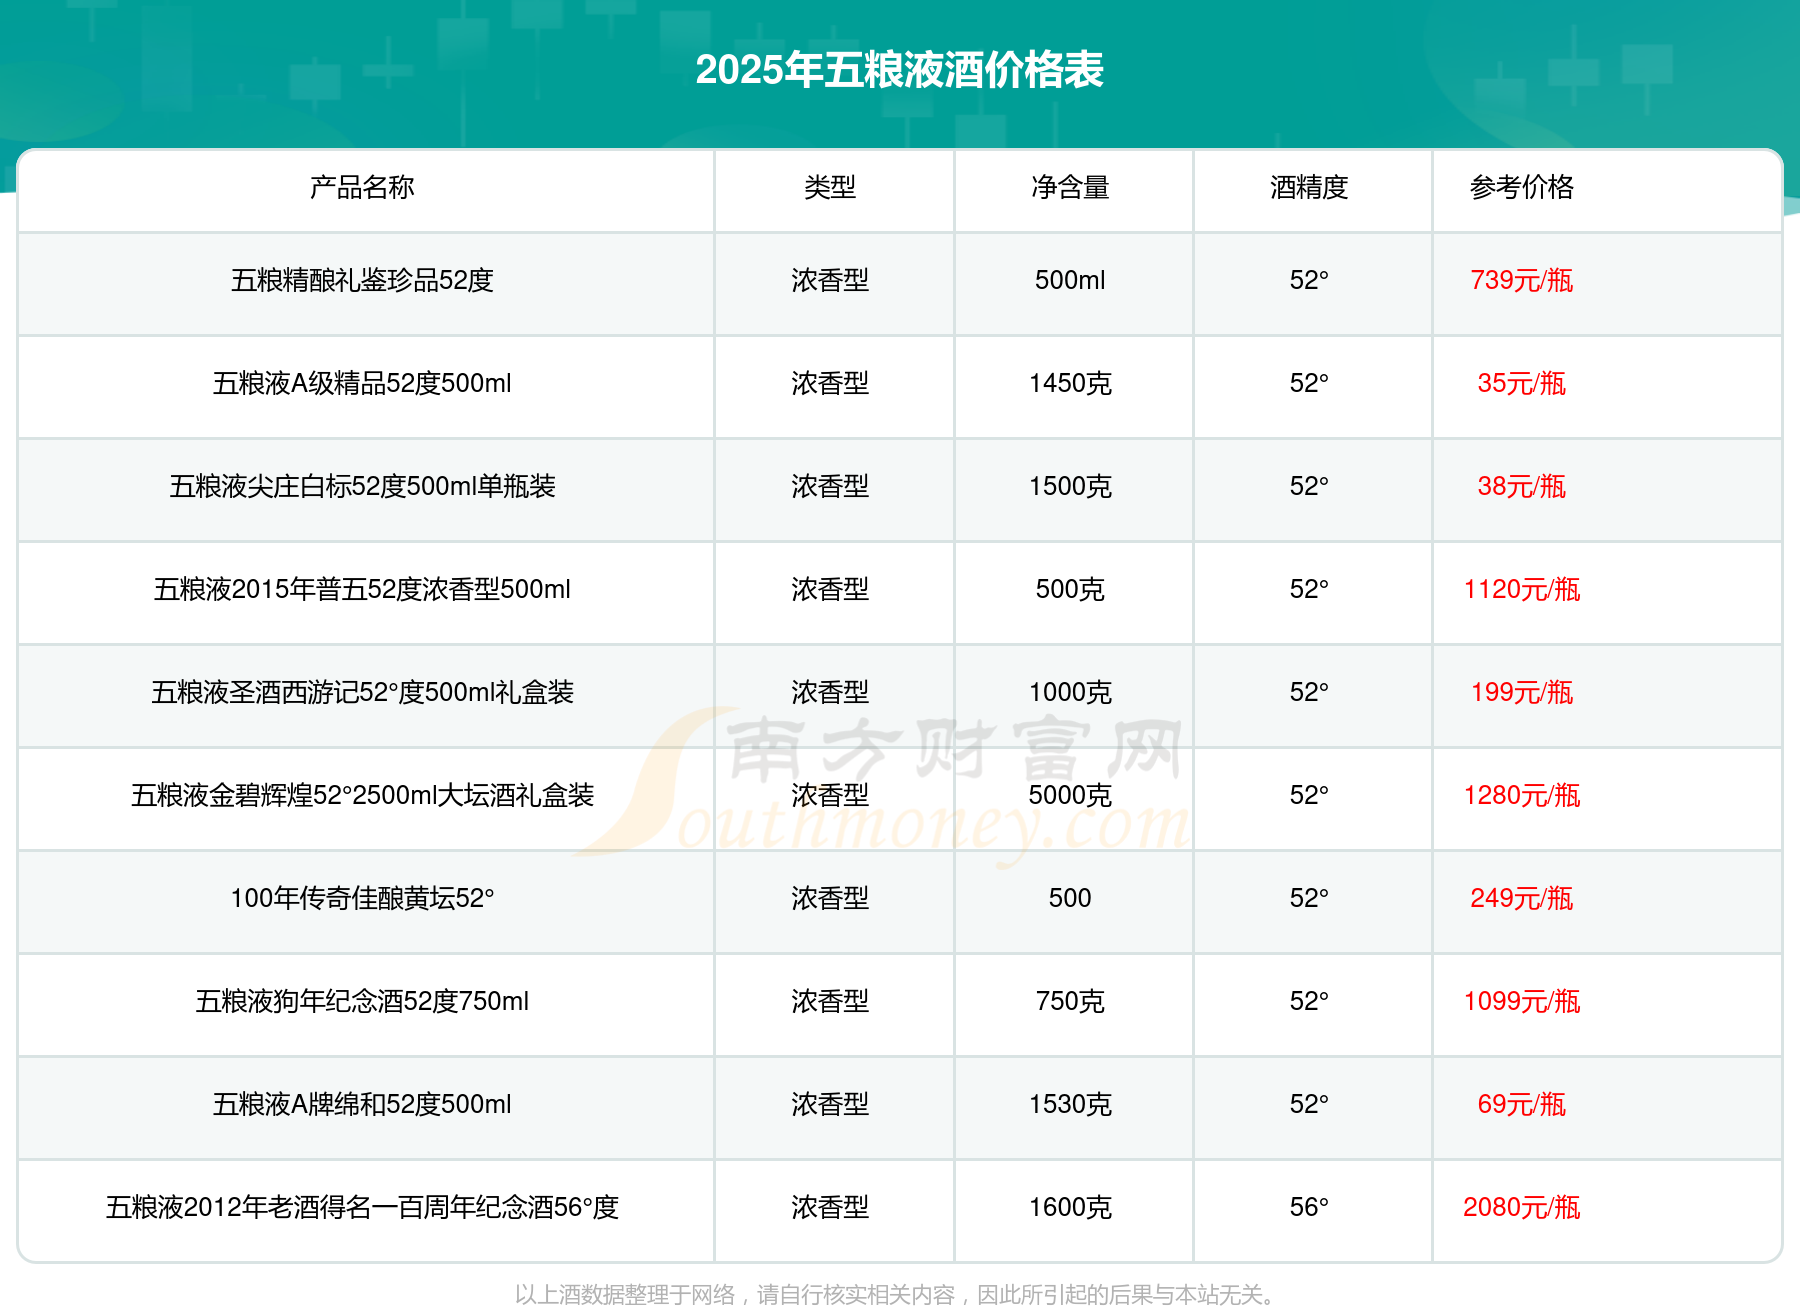
Task: Select product 五粮液狗年纪念酒52度750ml
Action: pos(362,1001)
